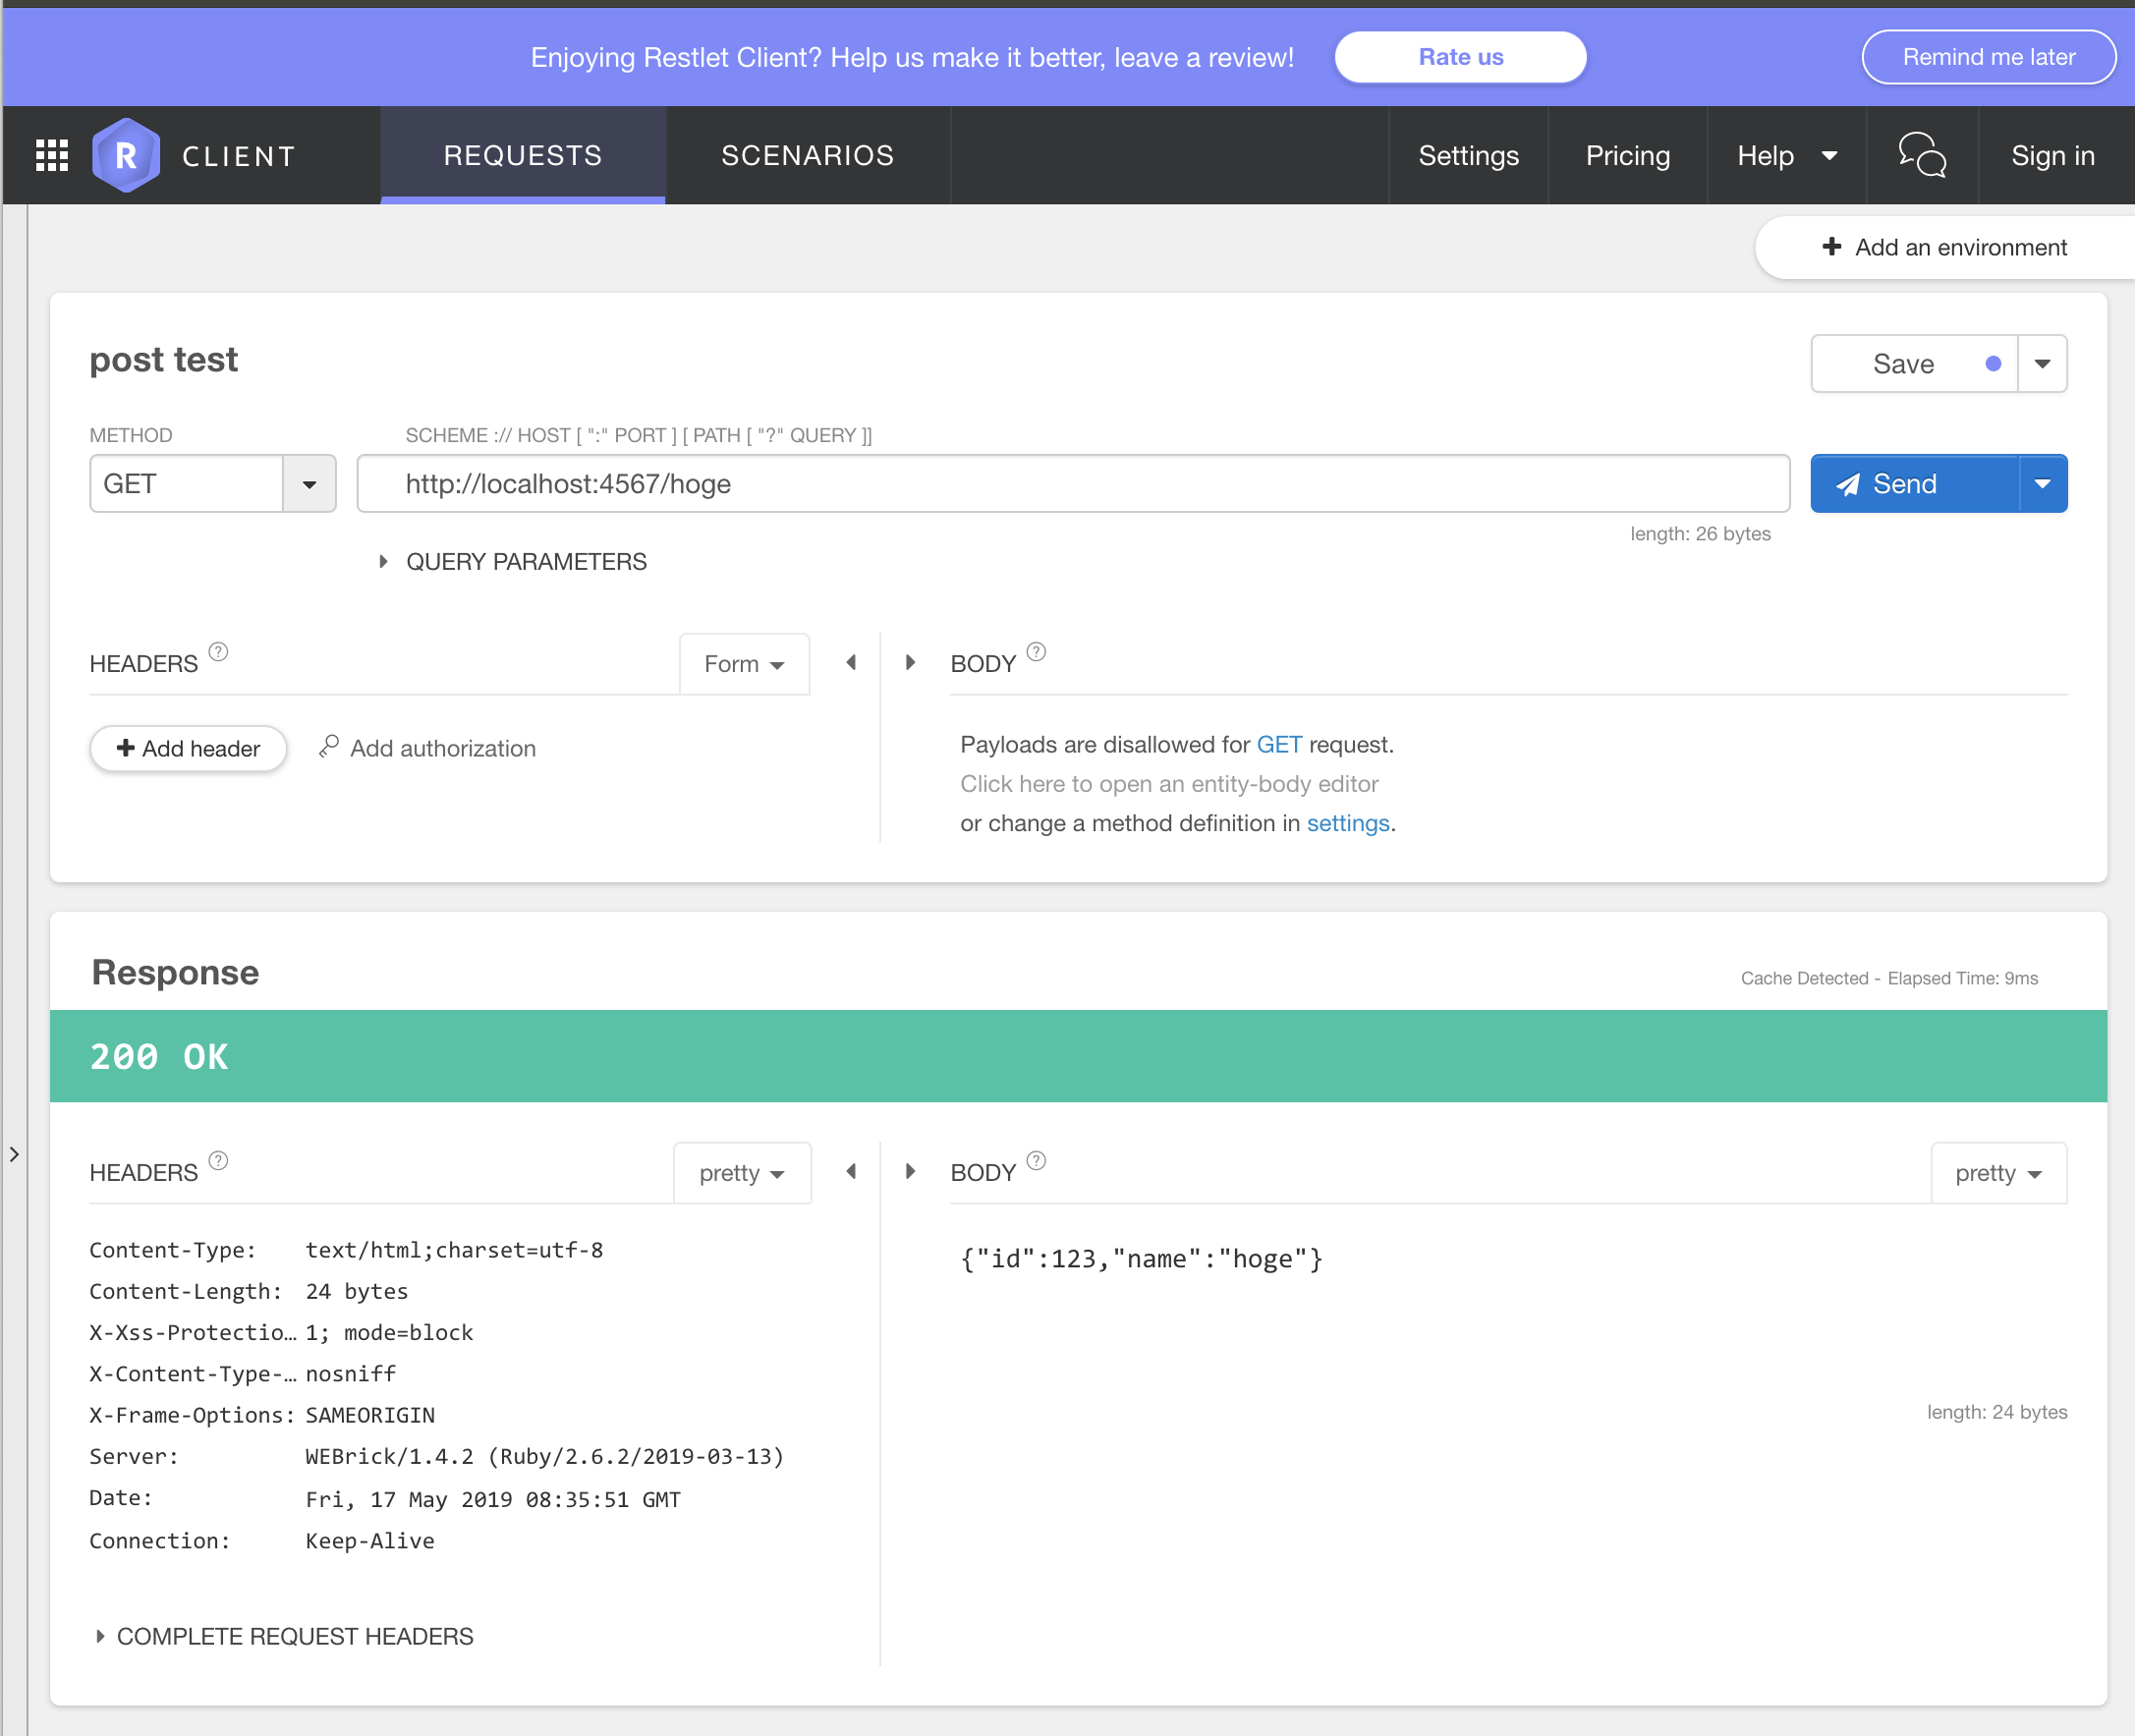2135x1736 pixels.
Task: Collapse request body with right arrow
Action: tap(910, 663)
